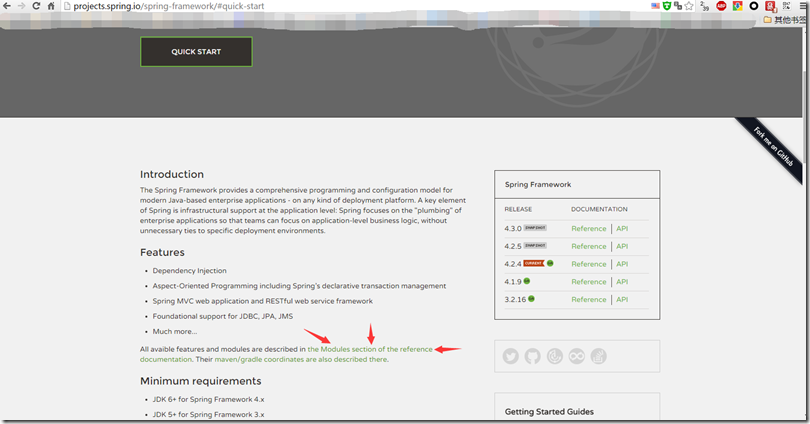Click the Fork me on GitHub ribbon
The image size is (810, 424).
[x=772, y=147]
